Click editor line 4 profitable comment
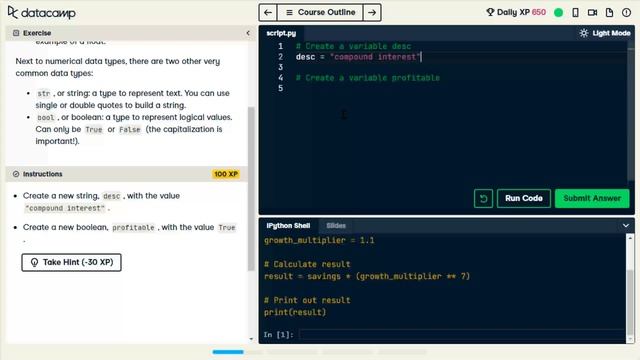This screenshot has height=360, width=640. click(x=368, y=78)
